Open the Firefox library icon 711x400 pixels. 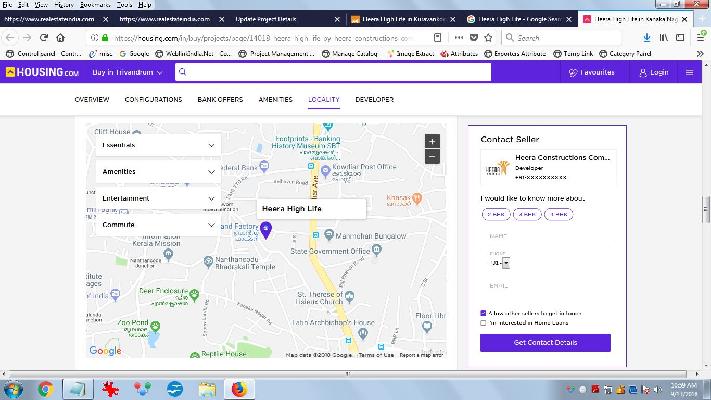click(x=664, y=38)
